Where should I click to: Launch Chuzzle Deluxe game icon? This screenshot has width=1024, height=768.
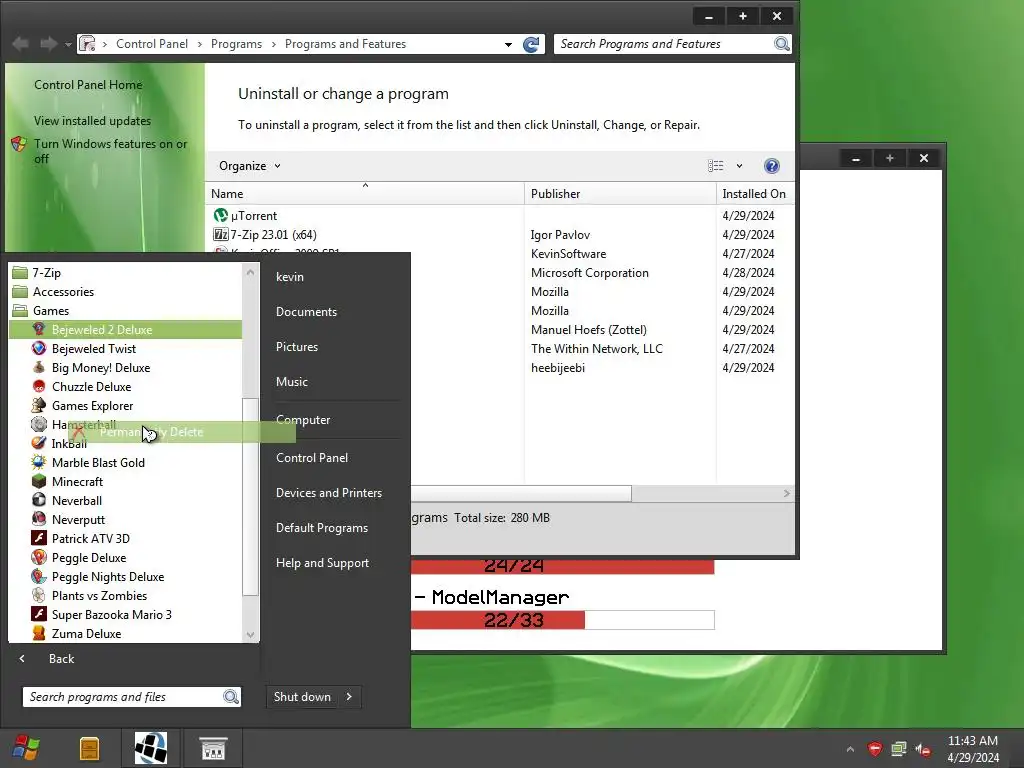(39, 387)
